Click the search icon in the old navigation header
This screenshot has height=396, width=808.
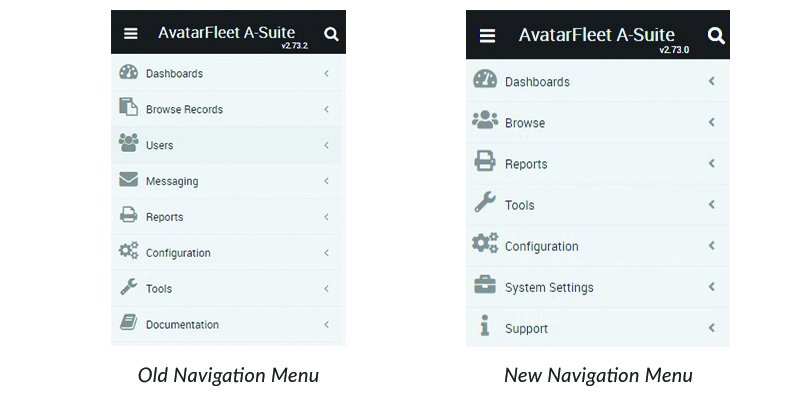click(331, 35)
